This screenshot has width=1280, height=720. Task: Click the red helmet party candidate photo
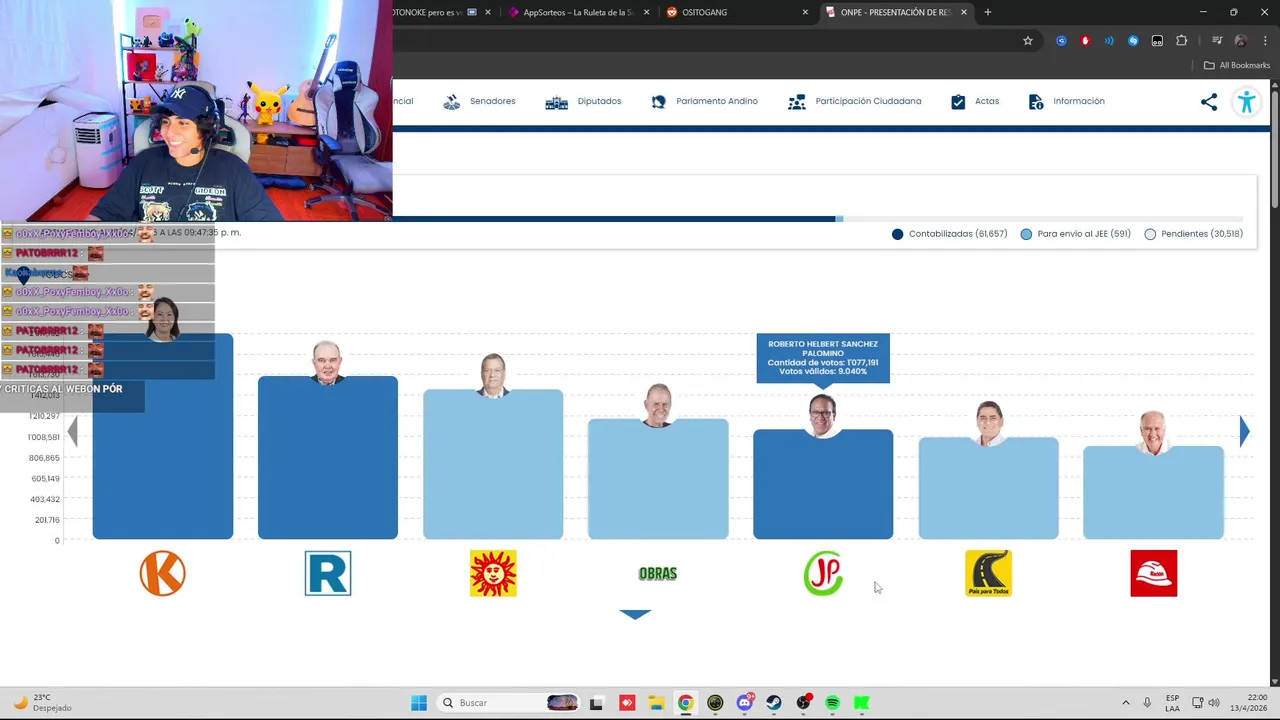(x=1153, y=432)
